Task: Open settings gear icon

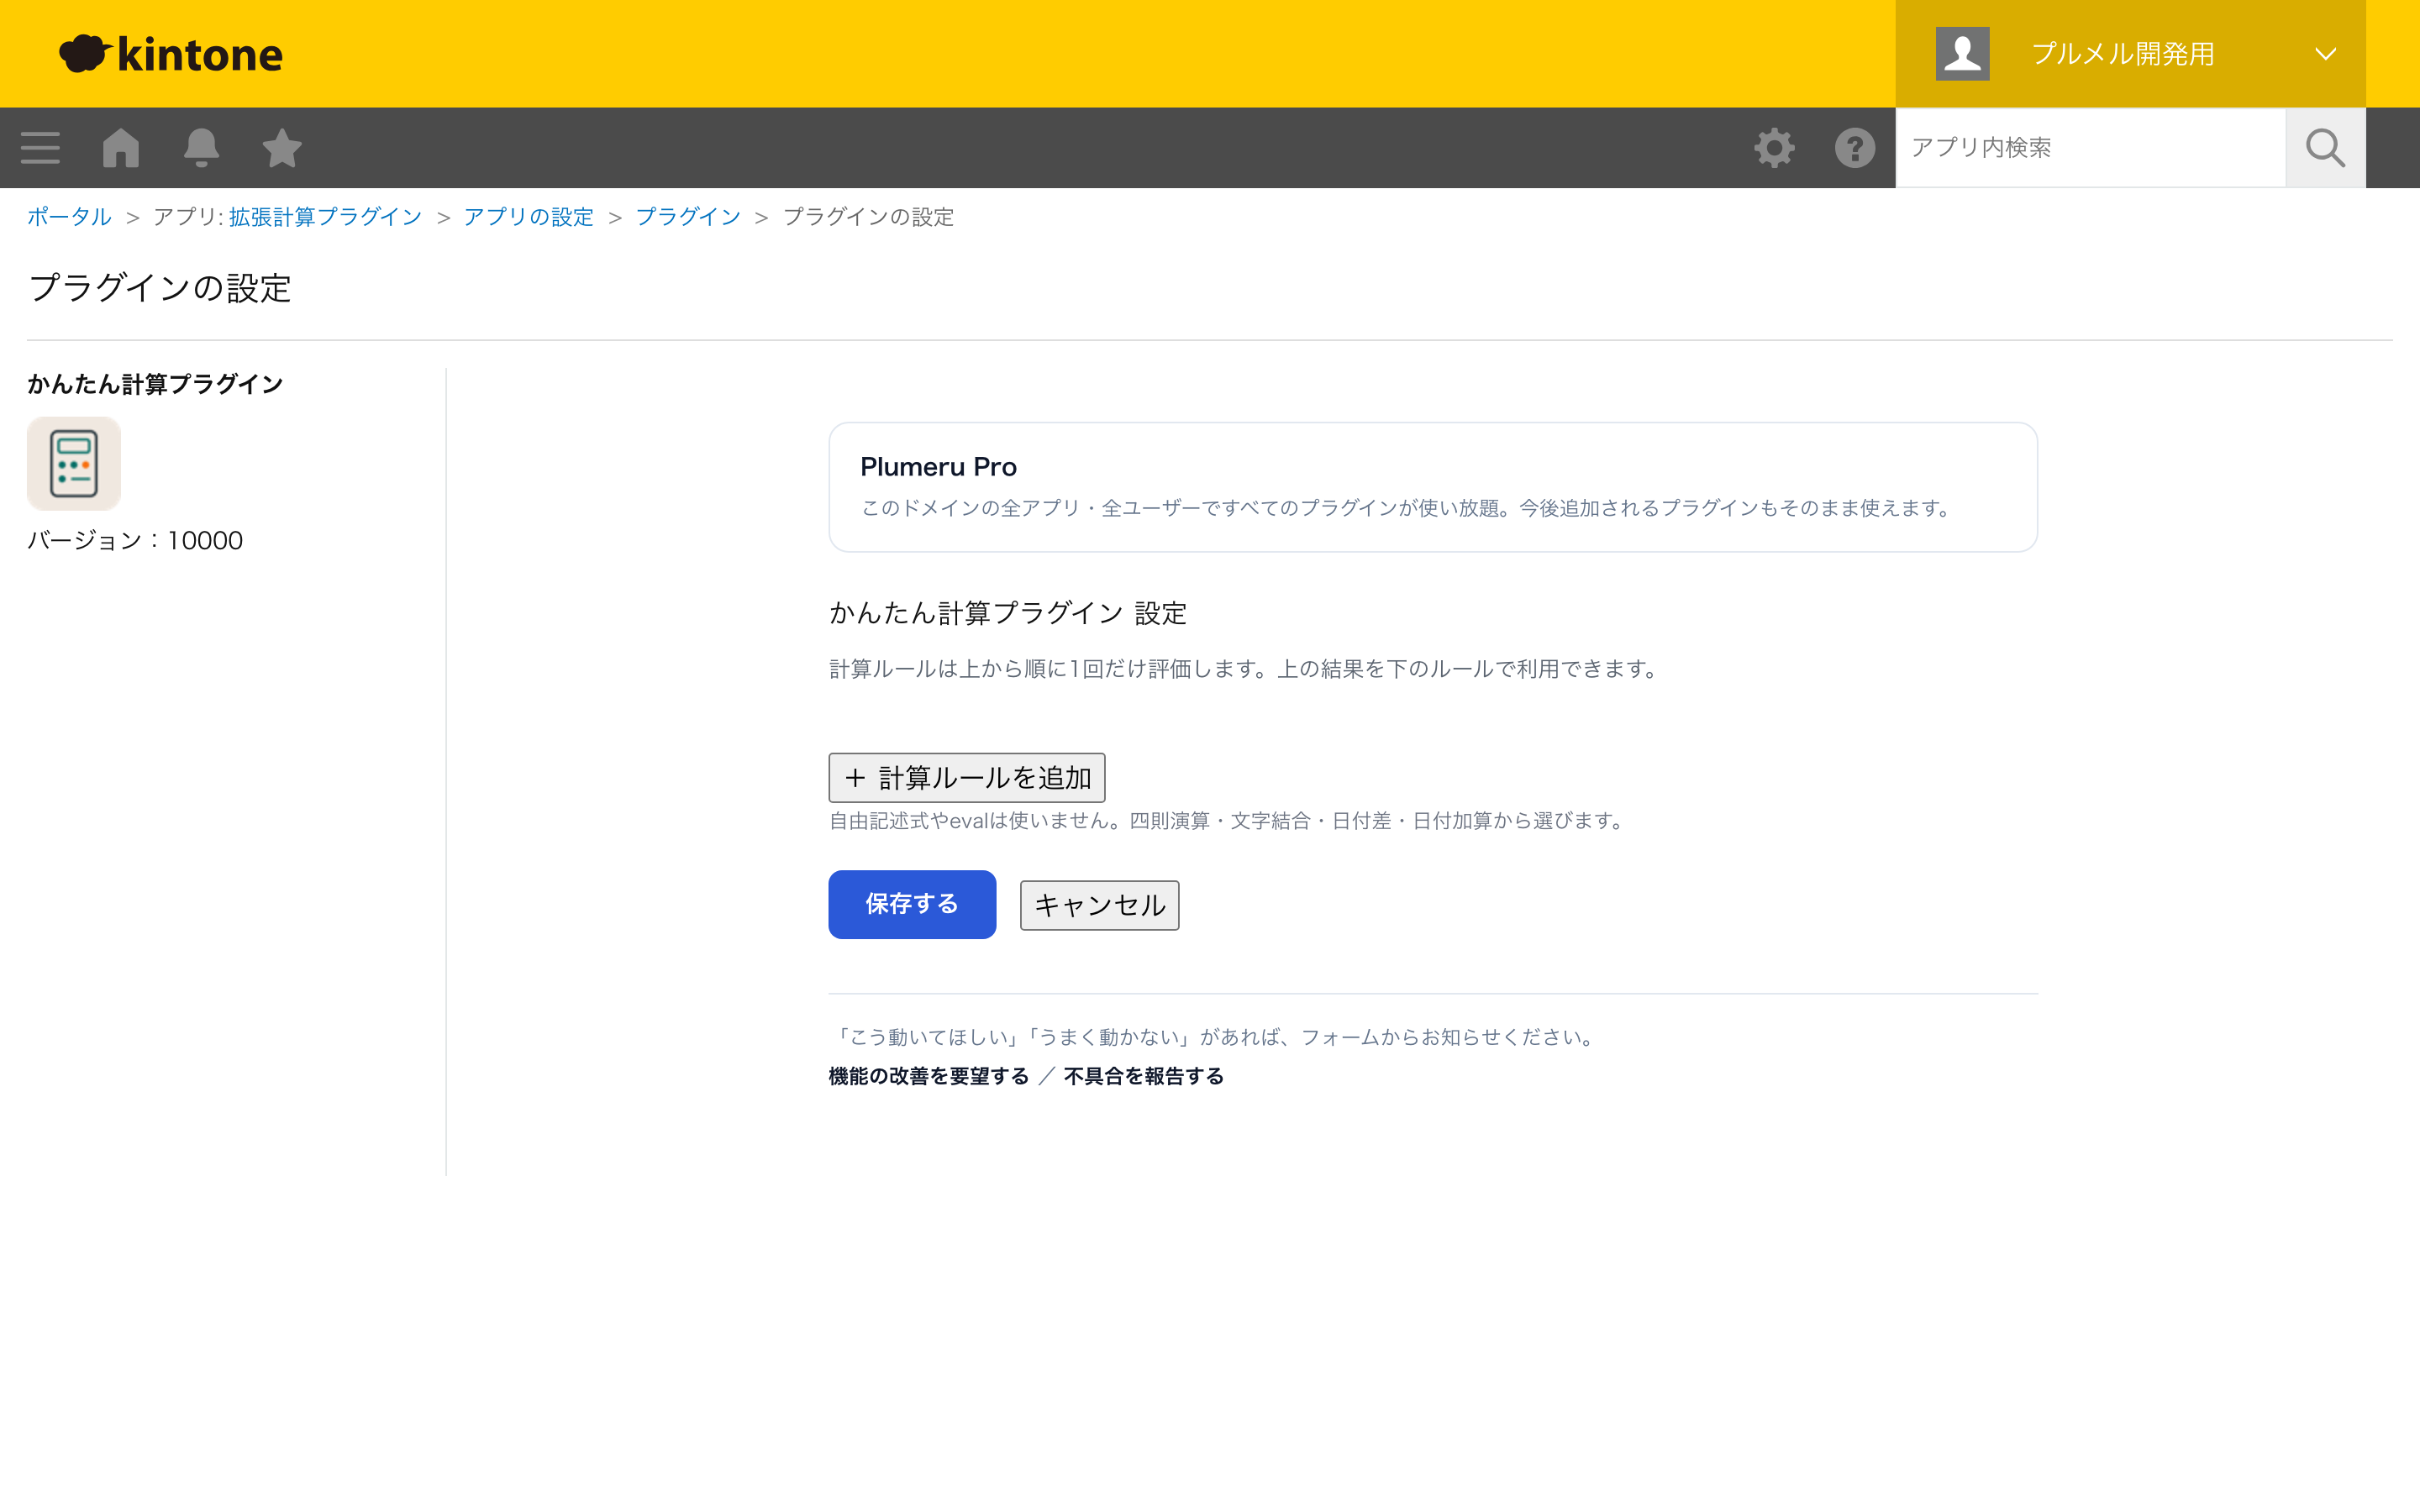Action: (x=1774, y=148)
